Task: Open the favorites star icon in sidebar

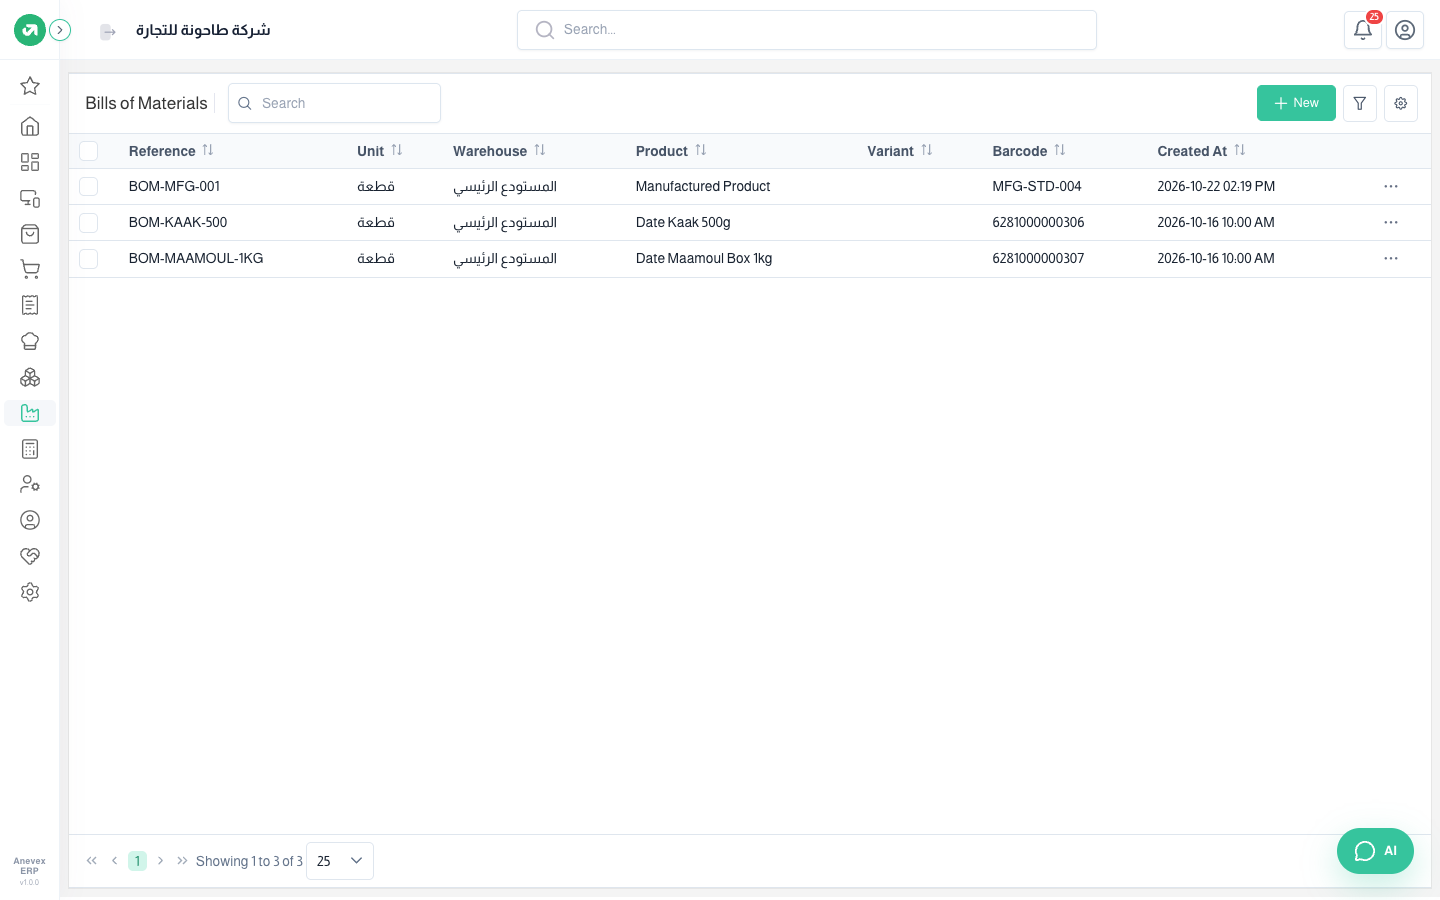Action: tap(30, 86)
